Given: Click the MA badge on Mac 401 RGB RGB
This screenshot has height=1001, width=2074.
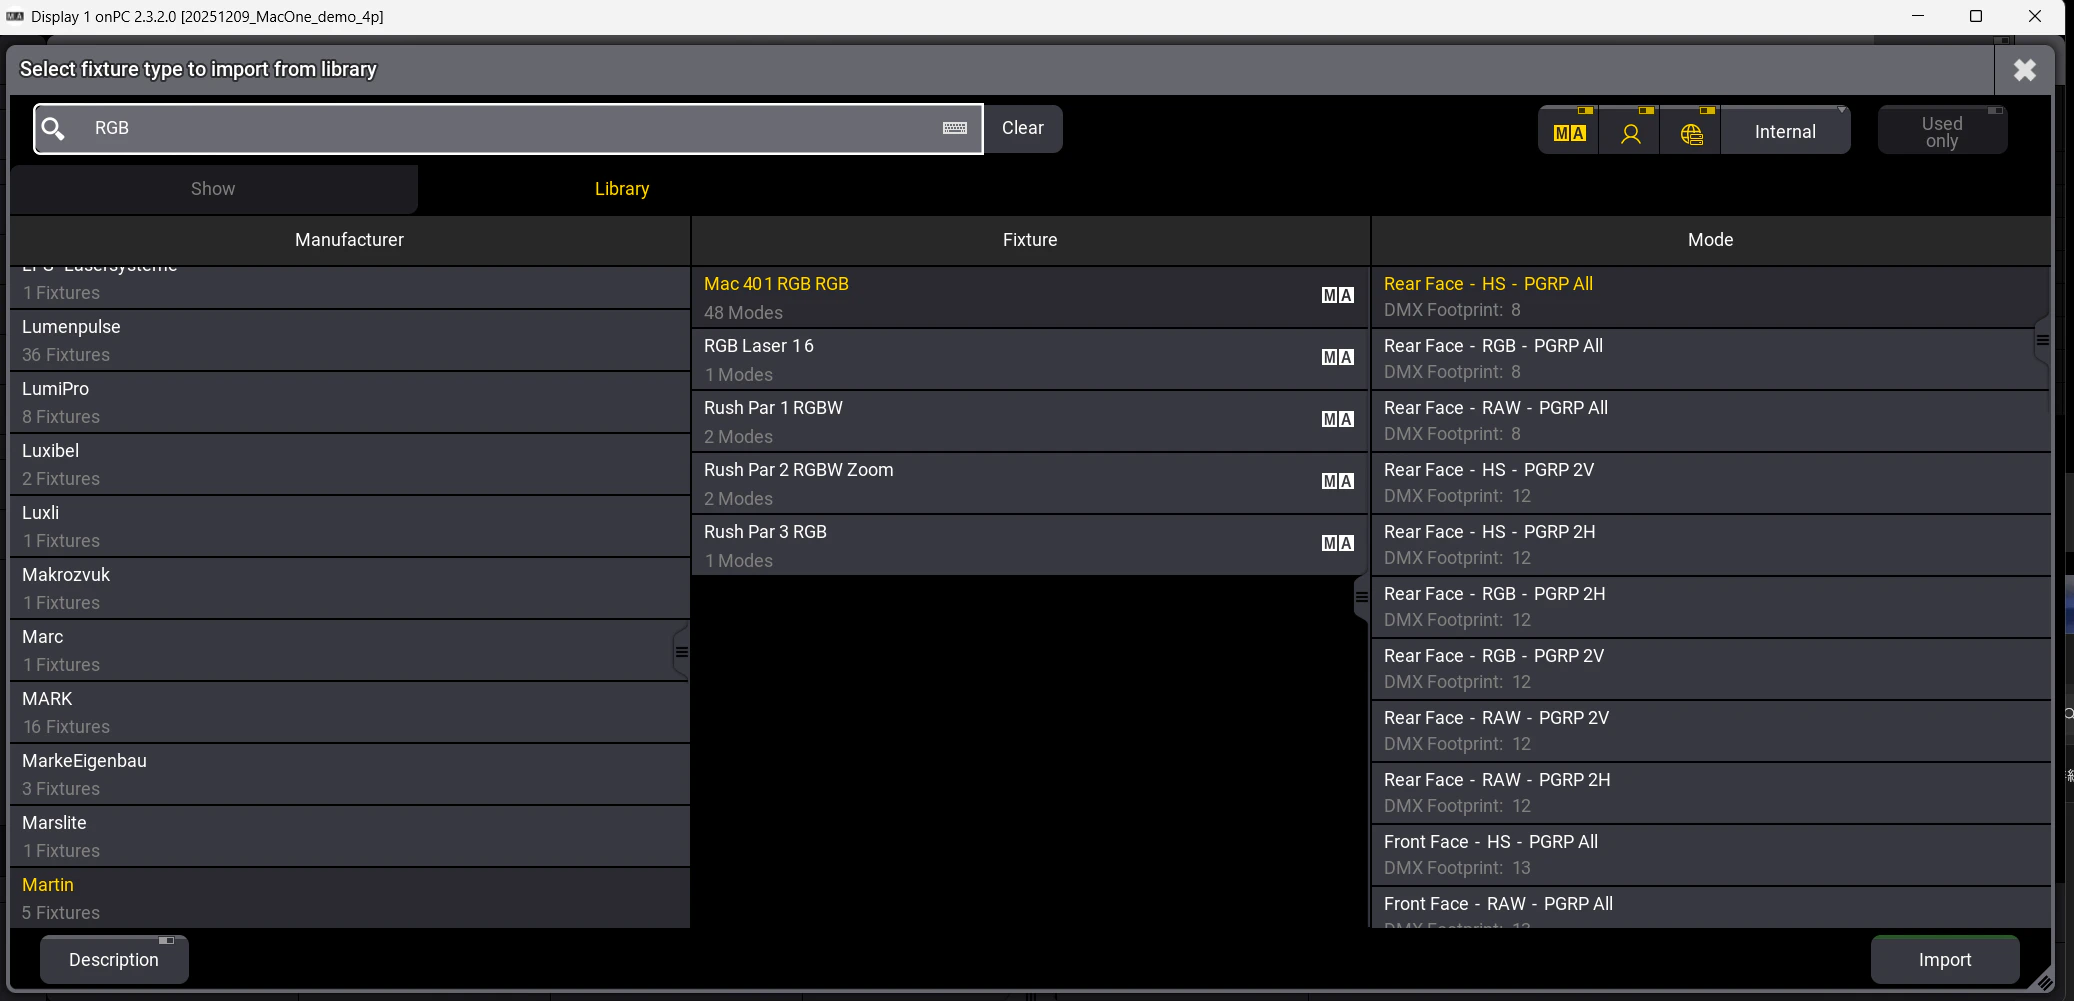Looking at the screenshot, I should pyautogui.click(x=1338, y=295).
